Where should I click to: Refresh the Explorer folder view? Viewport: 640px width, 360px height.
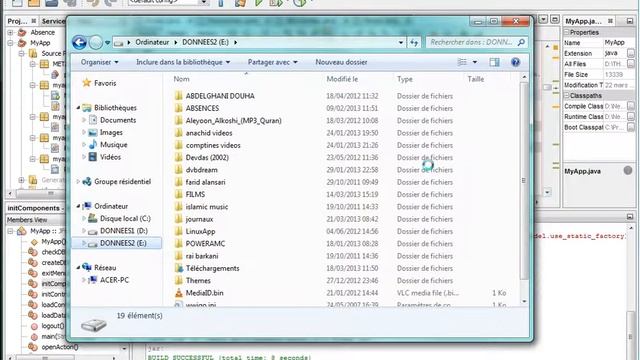coord(414,42)
